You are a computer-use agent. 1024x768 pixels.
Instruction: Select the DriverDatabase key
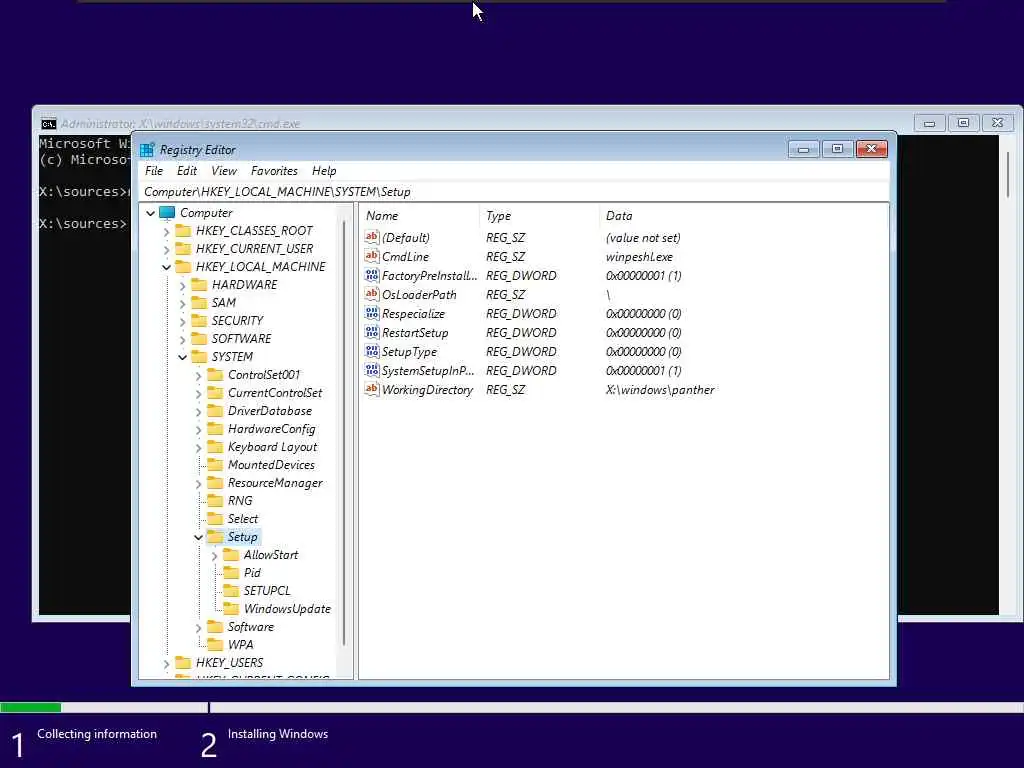[x=270, y=411]
